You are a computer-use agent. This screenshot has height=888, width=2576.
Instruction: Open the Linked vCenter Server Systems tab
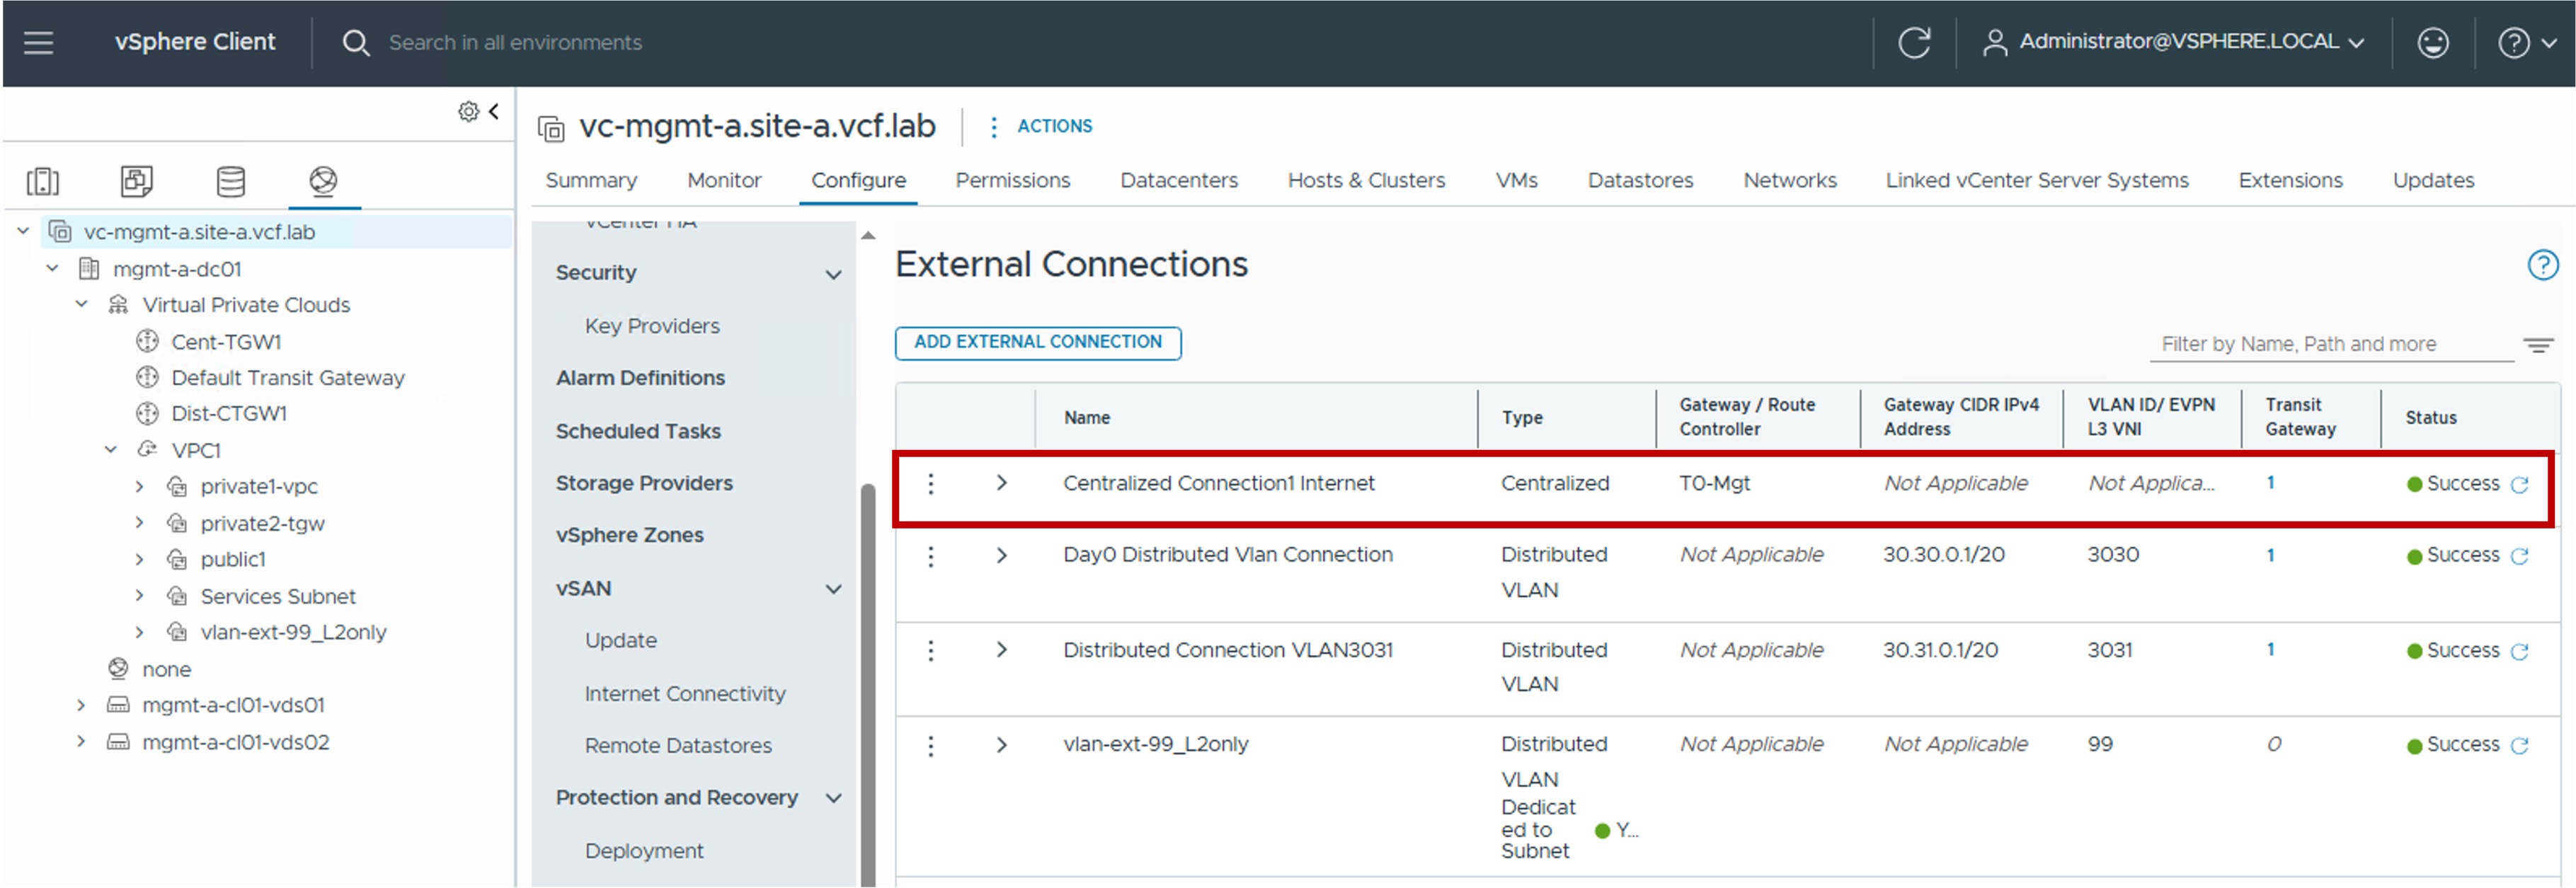click(2037, 181)
